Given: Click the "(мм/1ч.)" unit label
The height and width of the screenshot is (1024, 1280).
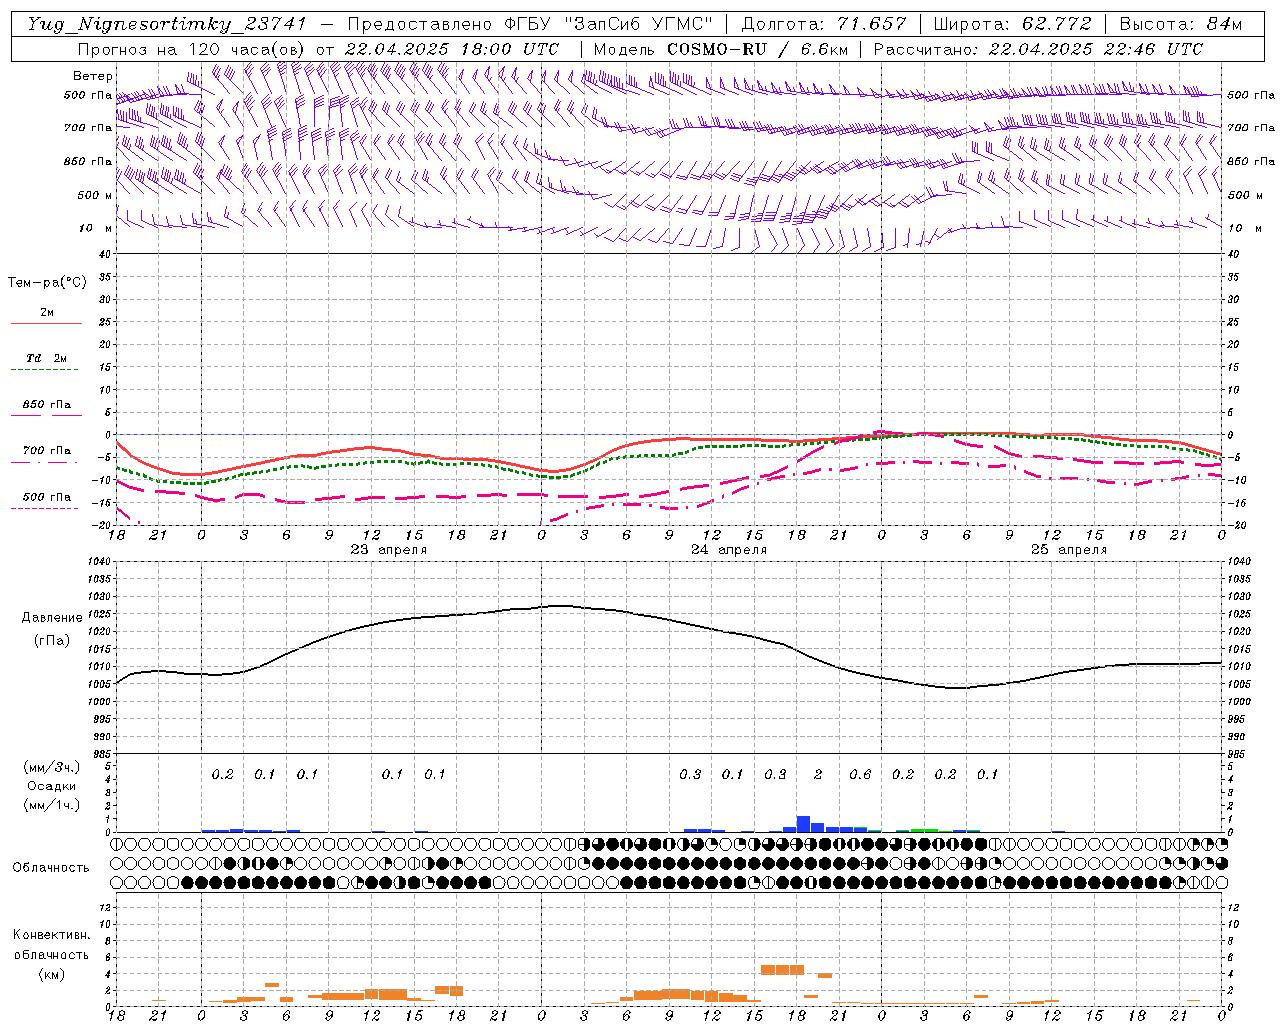Looking at the screenshot, I should pyautogui.click(x=51, y=805).
